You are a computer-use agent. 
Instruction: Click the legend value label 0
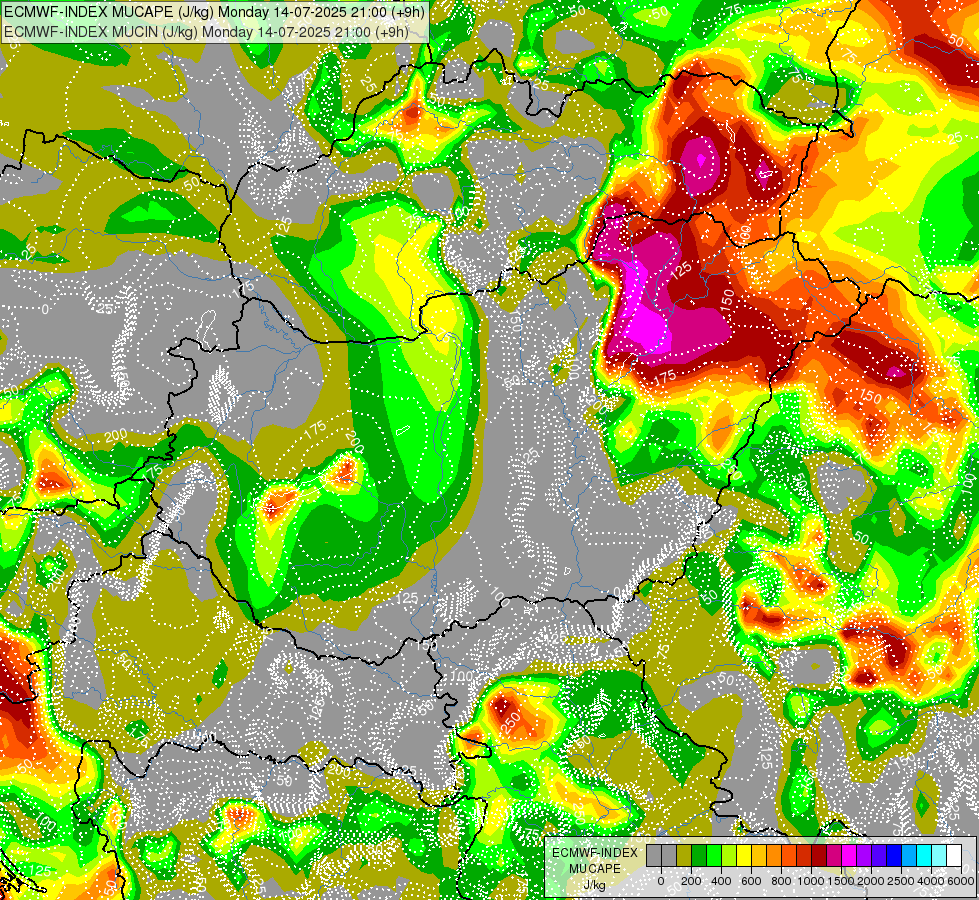click(x=661, y=881)
